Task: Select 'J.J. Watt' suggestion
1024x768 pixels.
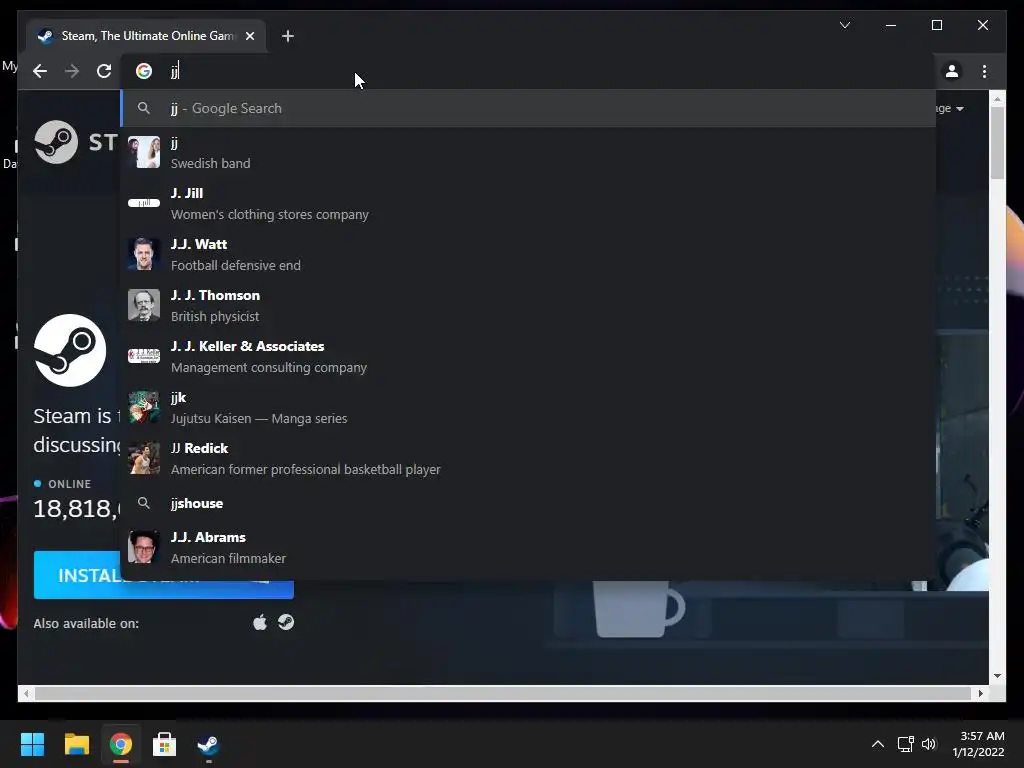Action: (528, 255)
